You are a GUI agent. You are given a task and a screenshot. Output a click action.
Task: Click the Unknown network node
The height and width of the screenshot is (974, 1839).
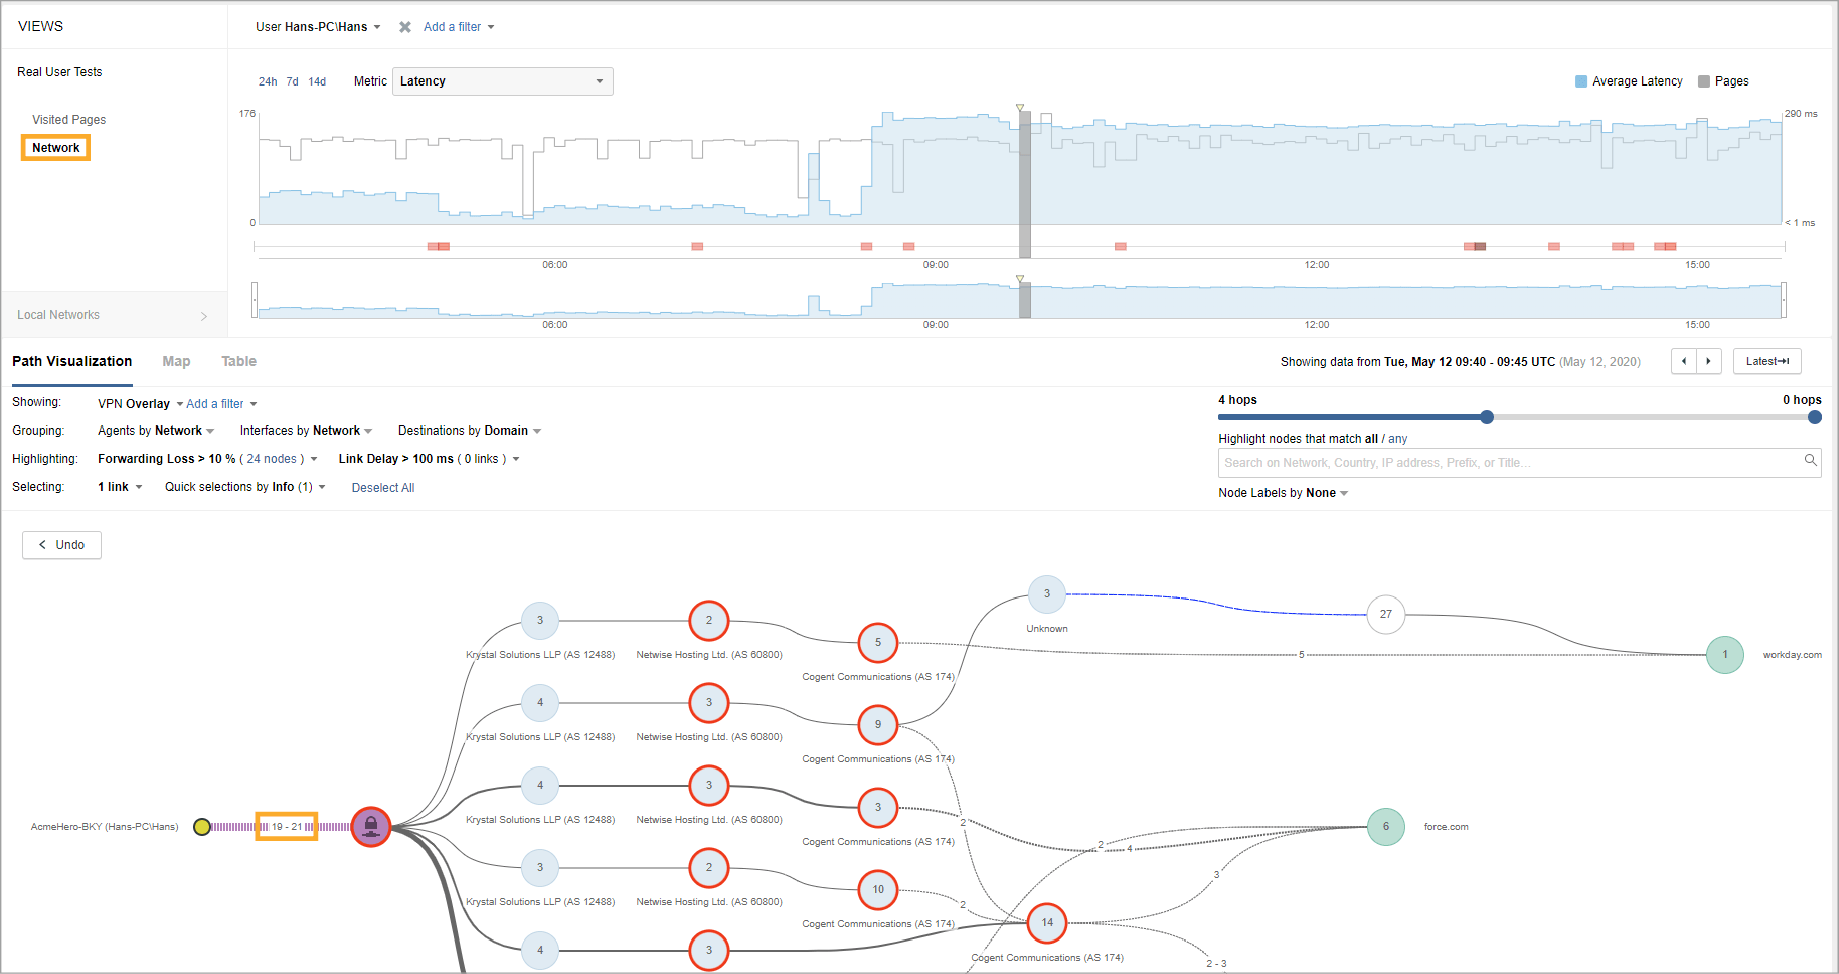click(1046, 594)
